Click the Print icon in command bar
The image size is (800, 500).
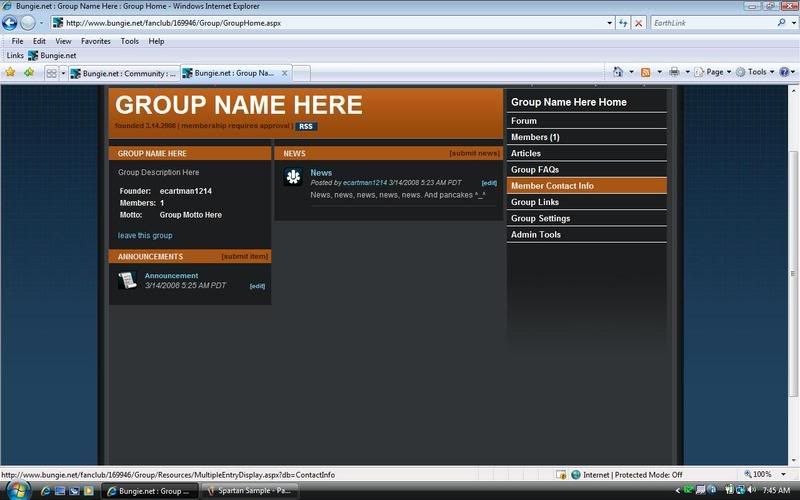tap(674, 72)
